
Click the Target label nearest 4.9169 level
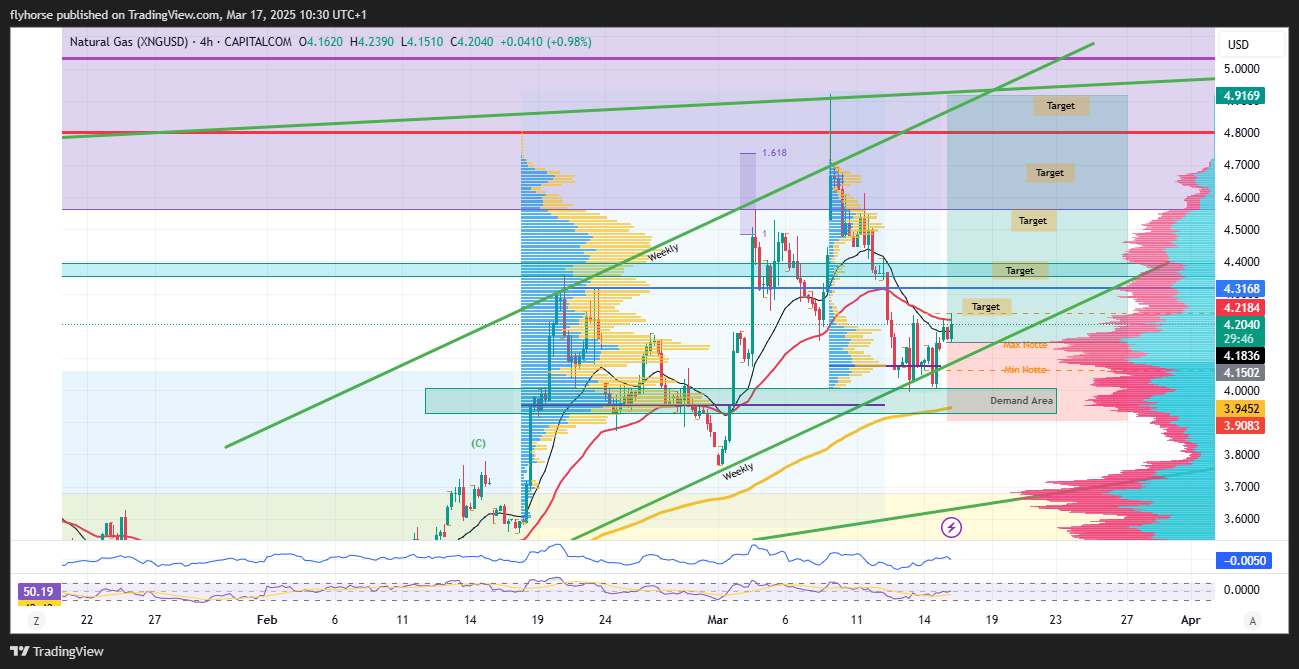coord(1061,105)
